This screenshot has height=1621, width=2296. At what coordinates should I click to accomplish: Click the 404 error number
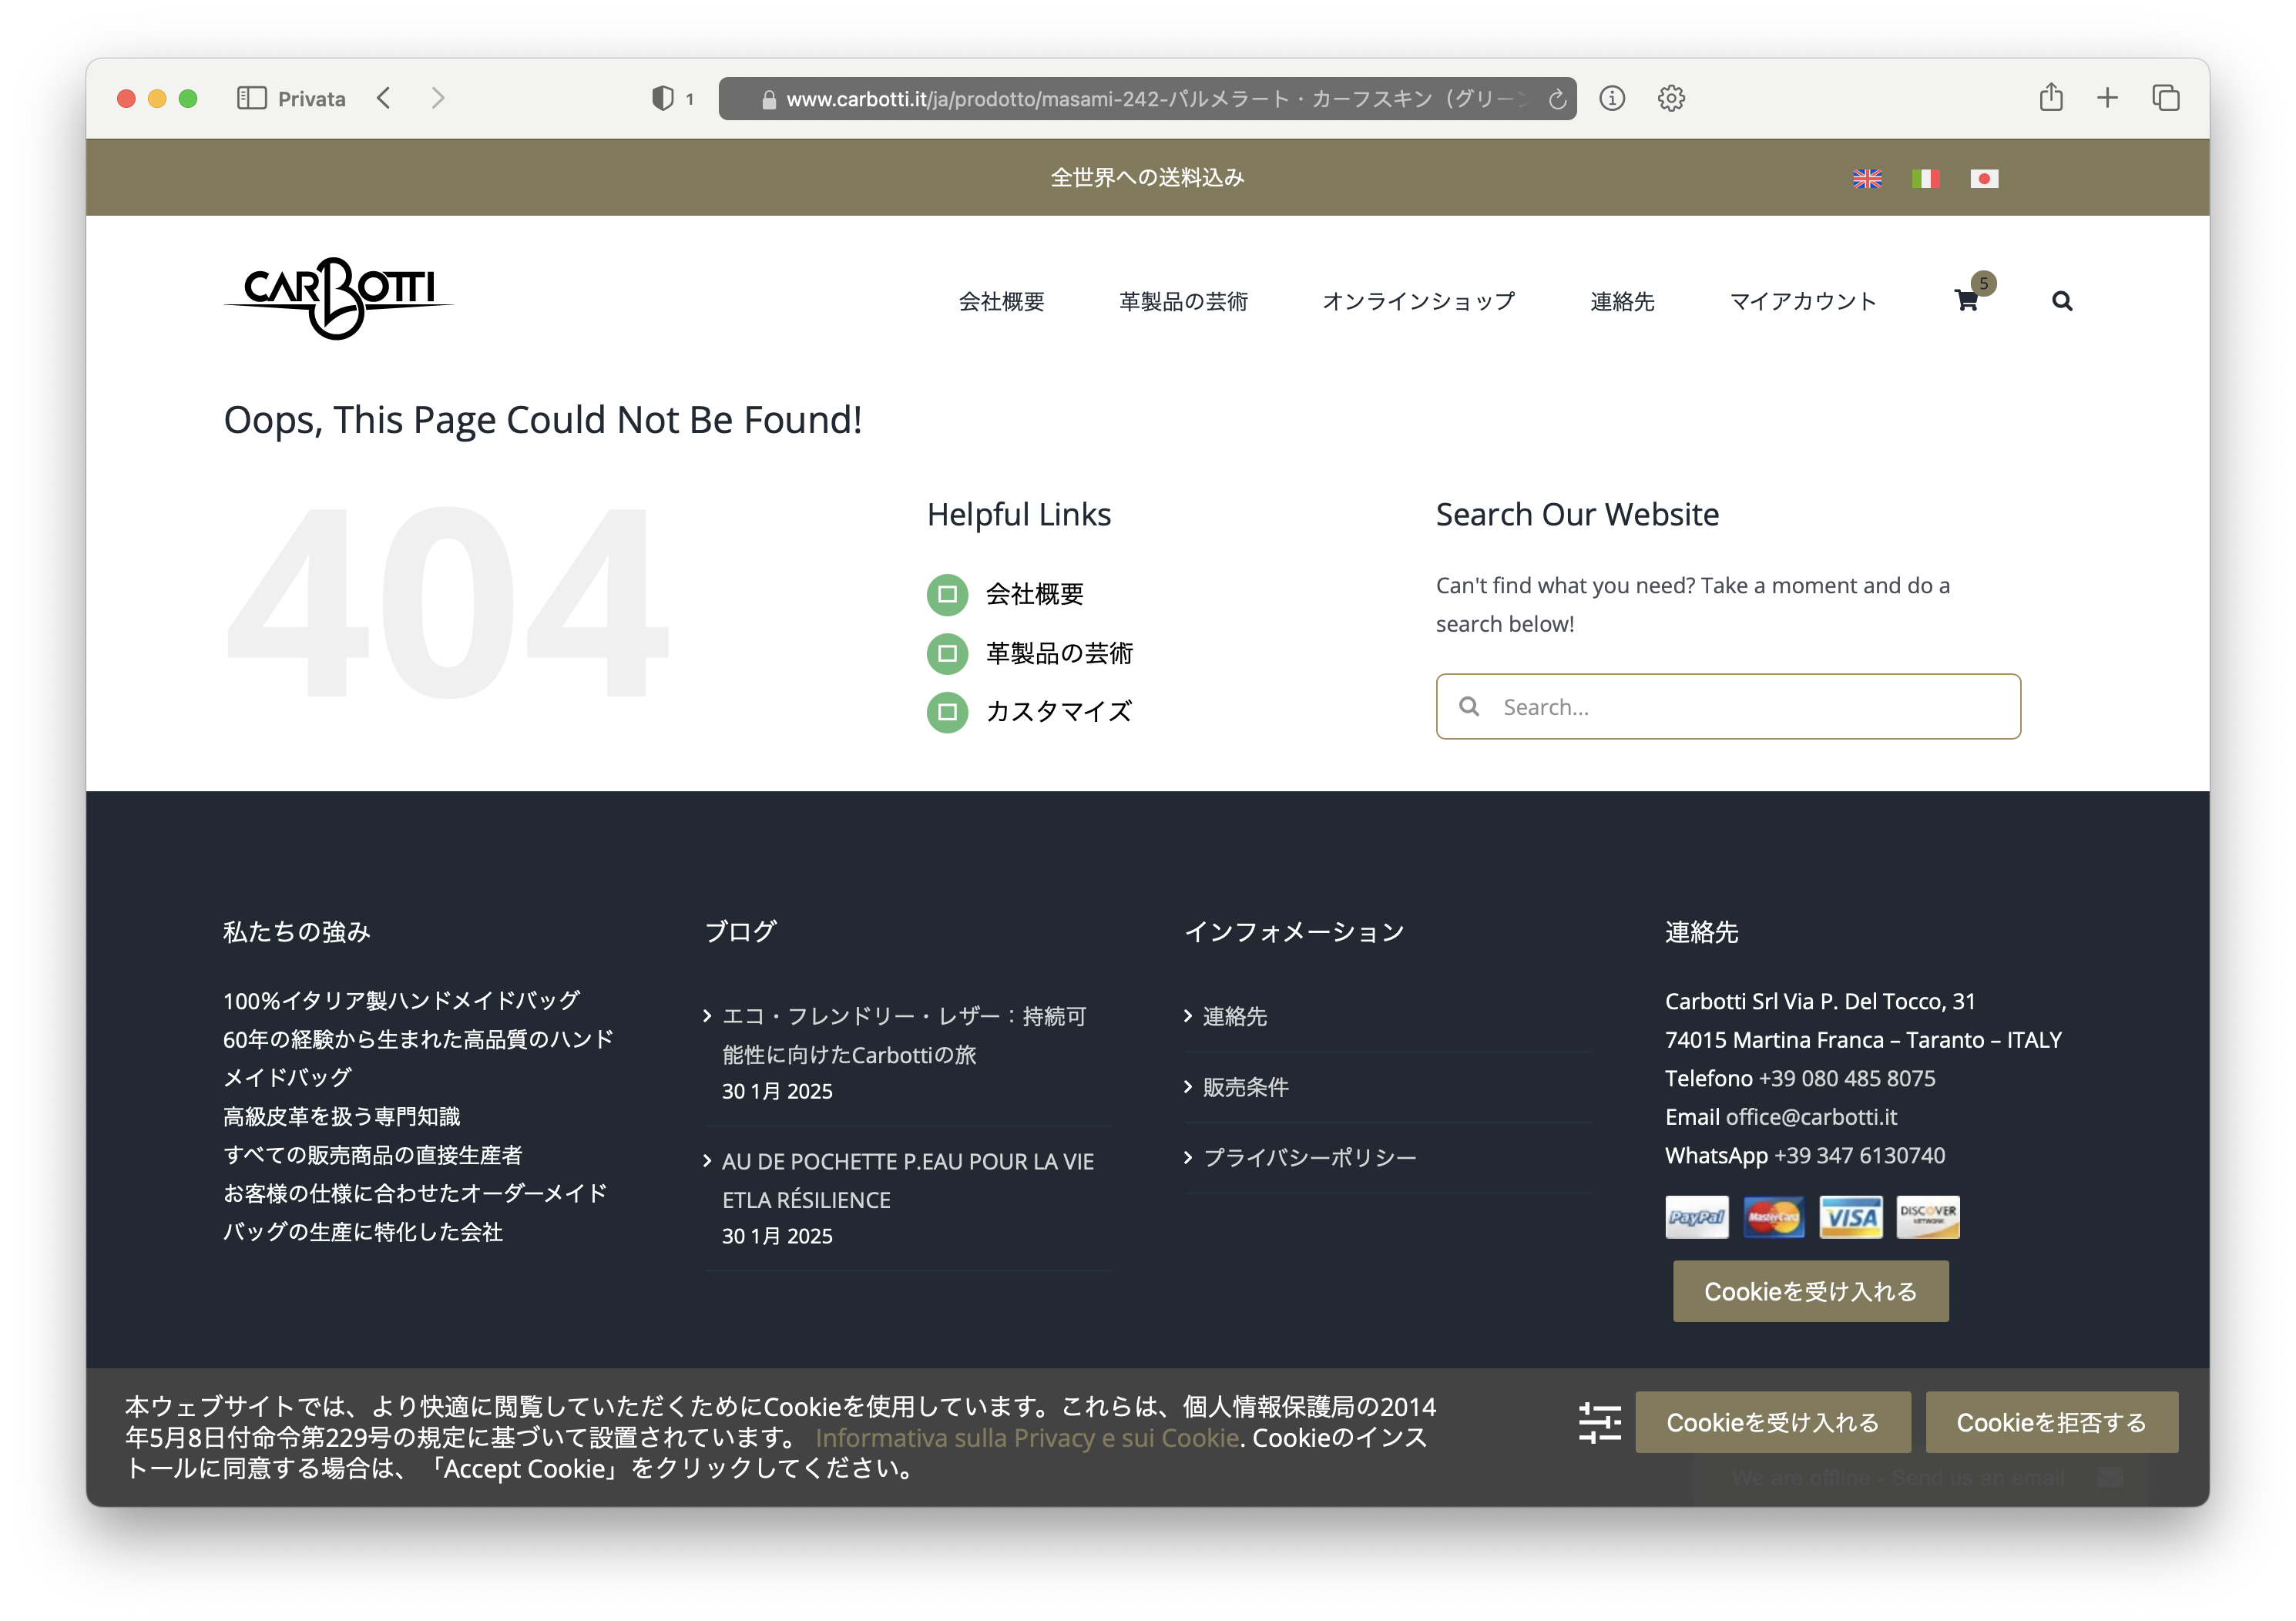coord(447,603)
